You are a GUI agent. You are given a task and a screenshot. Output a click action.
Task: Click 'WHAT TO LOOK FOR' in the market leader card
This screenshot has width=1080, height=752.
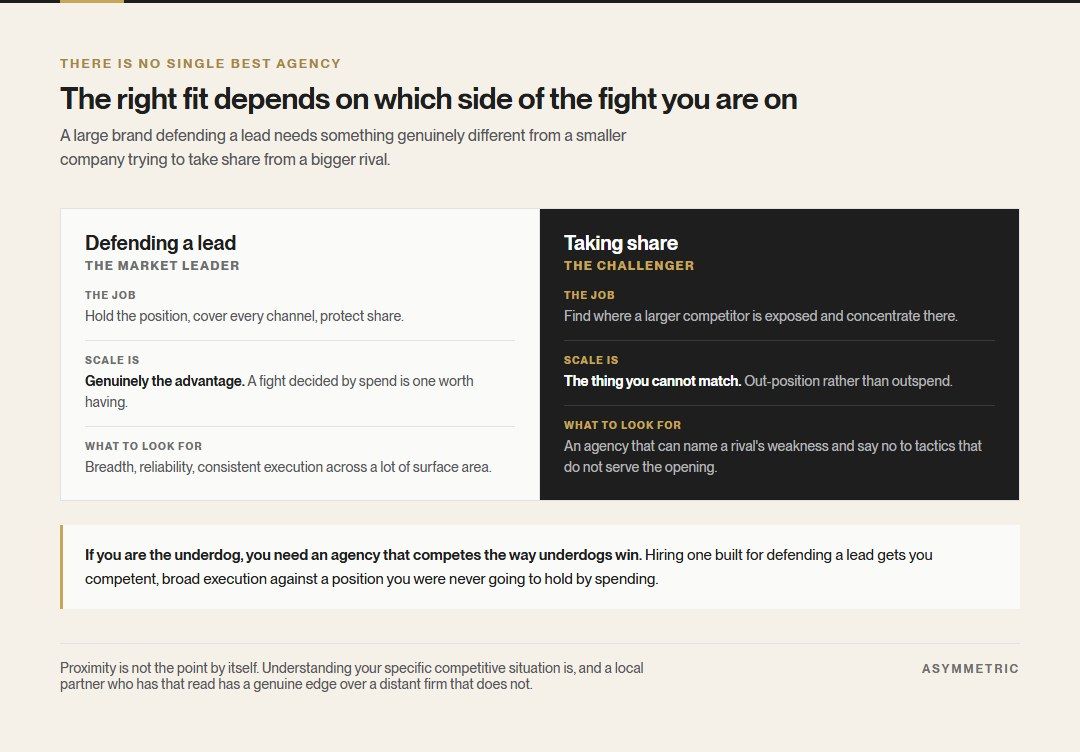click(x=143, y=446)
